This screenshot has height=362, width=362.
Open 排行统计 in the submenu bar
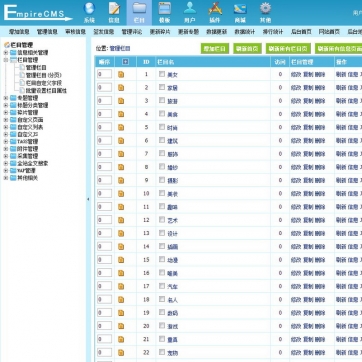pos(273,32)
